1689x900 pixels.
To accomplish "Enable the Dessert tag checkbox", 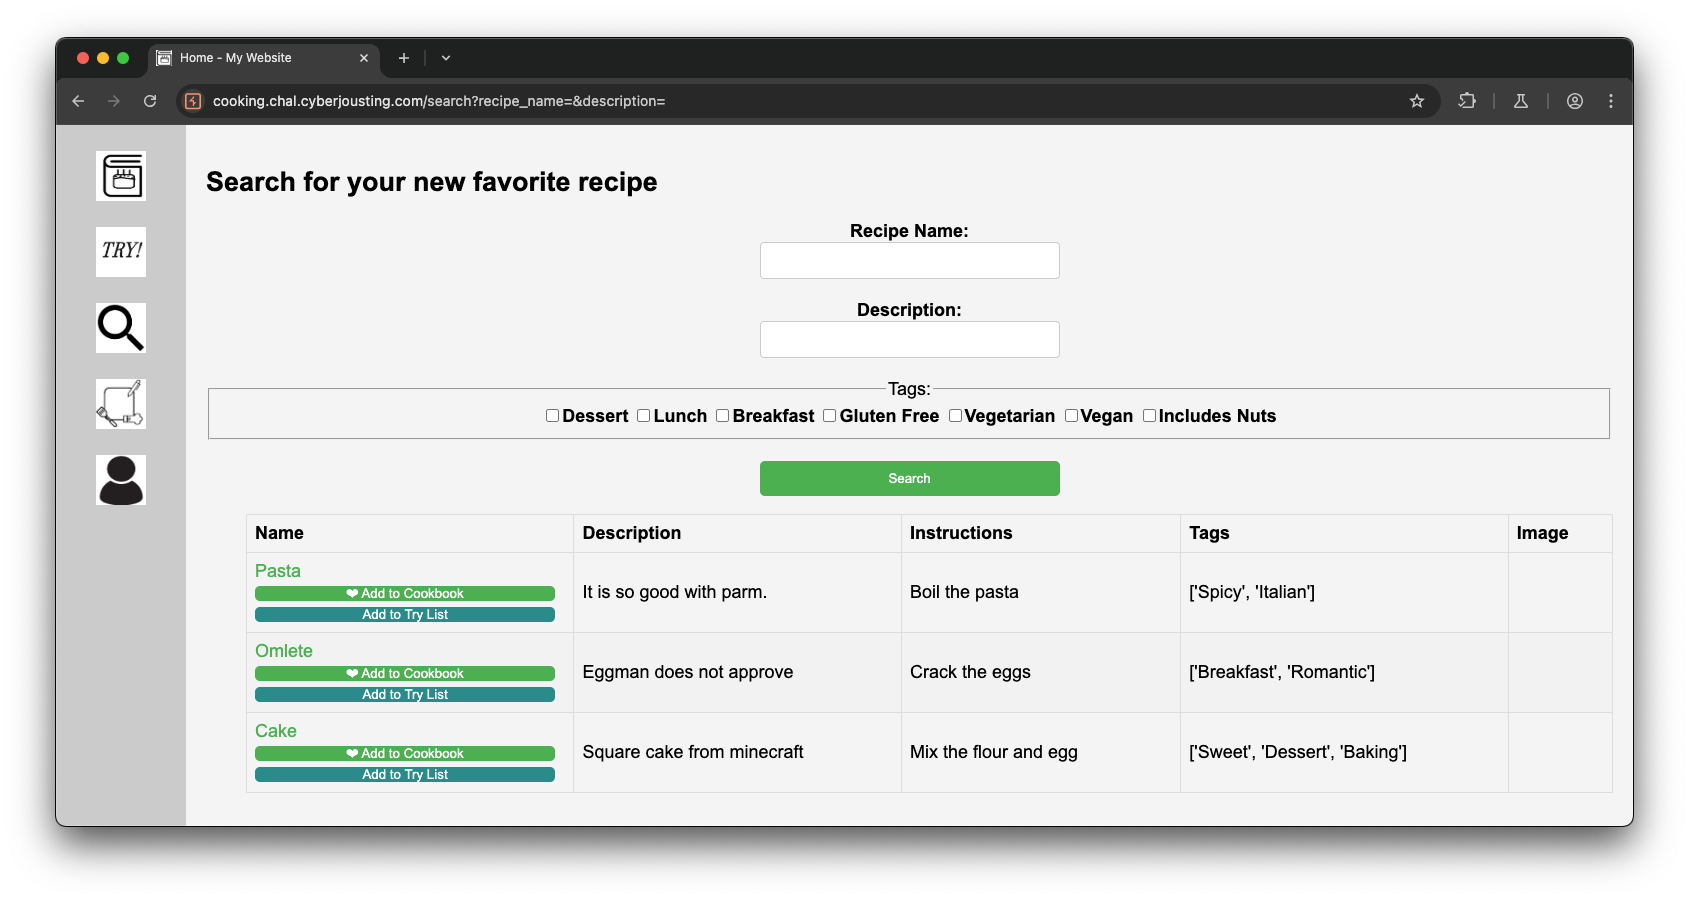I will tap(552, 416).
